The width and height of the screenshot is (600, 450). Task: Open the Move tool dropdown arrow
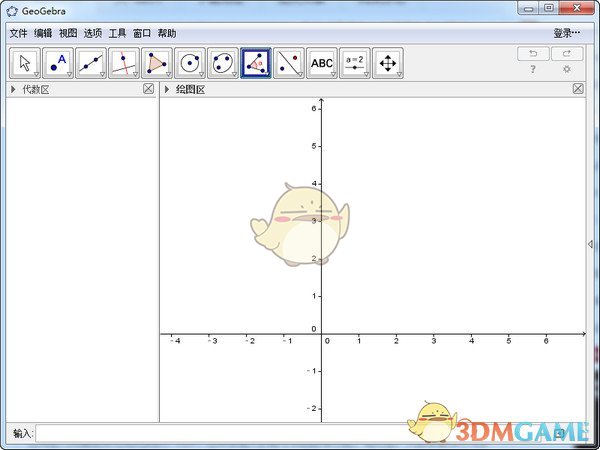pos(36,74)
